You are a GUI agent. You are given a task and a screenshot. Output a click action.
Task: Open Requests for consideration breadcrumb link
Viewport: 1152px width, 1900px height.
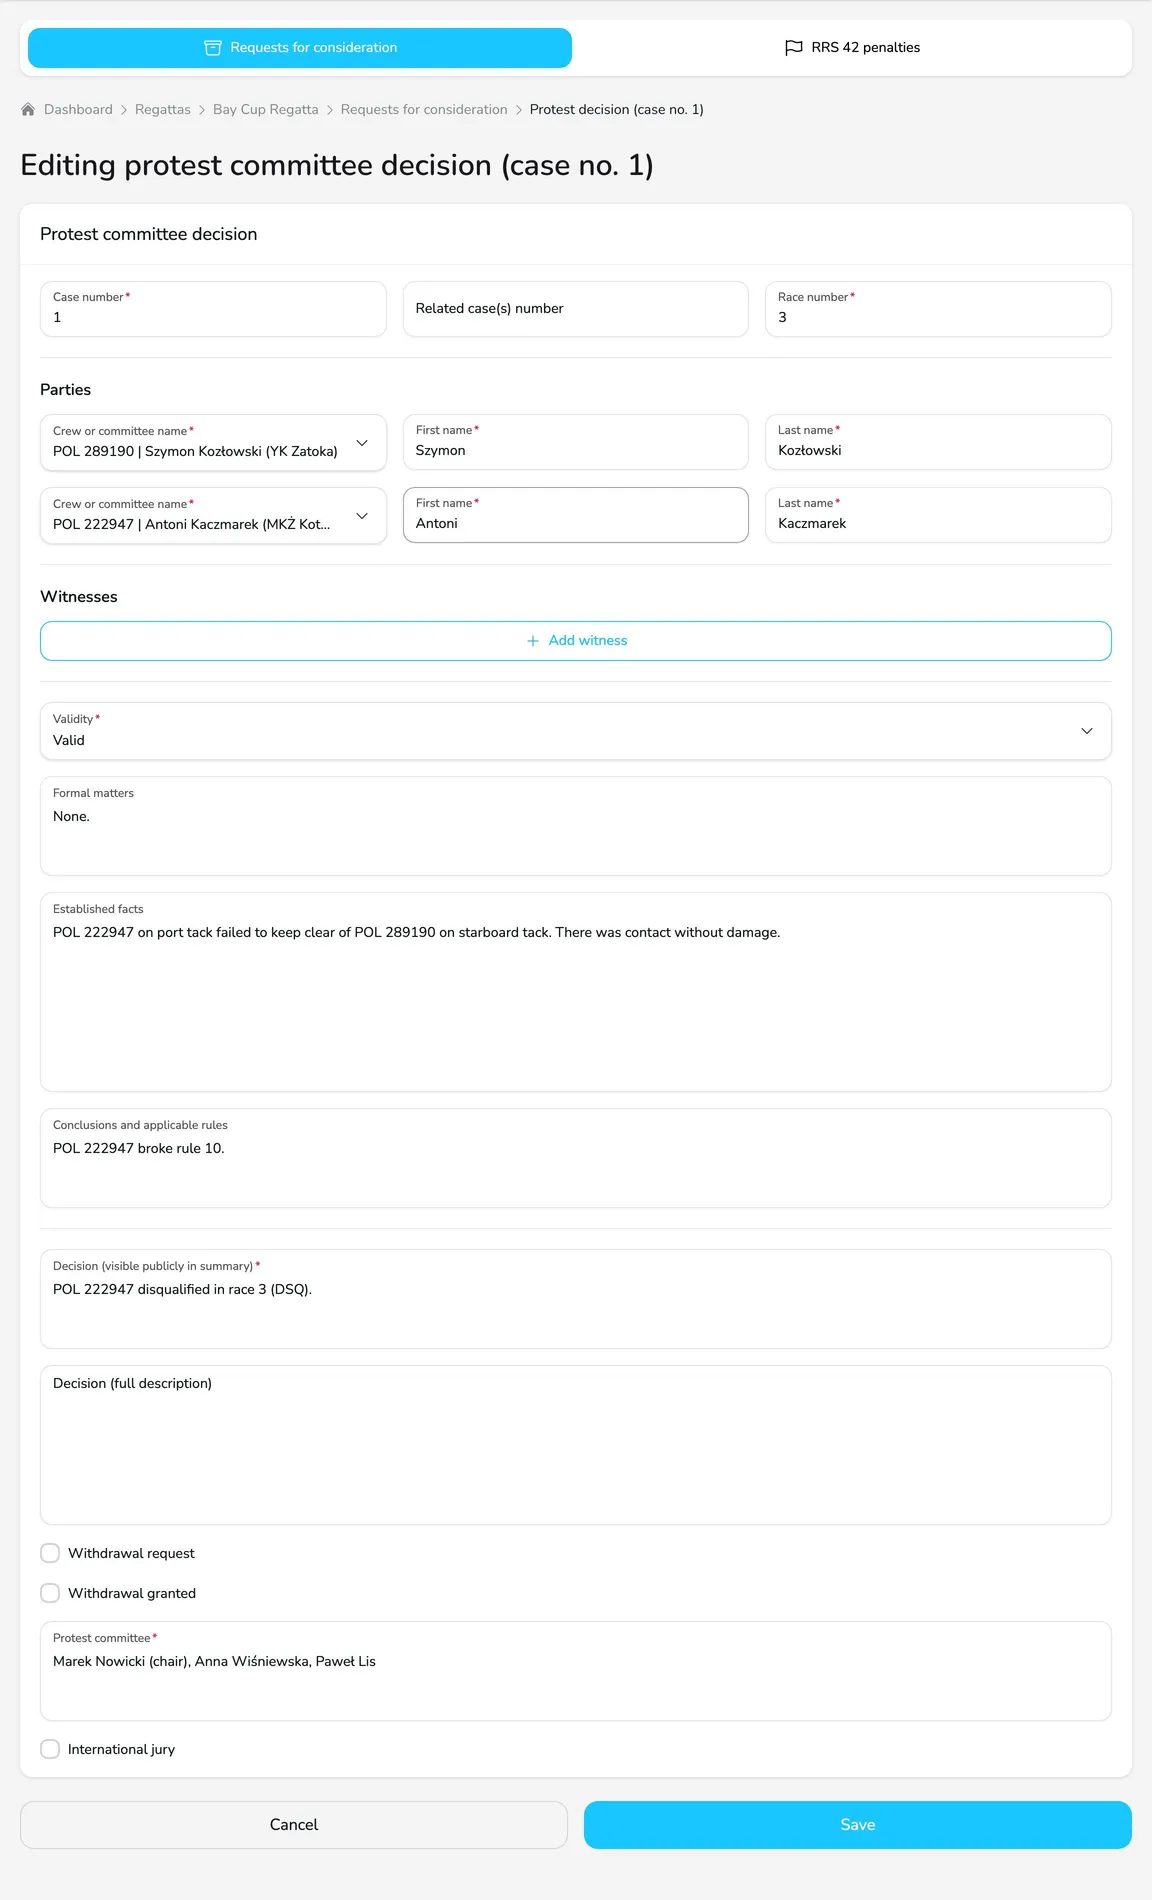tap(424, 109)
